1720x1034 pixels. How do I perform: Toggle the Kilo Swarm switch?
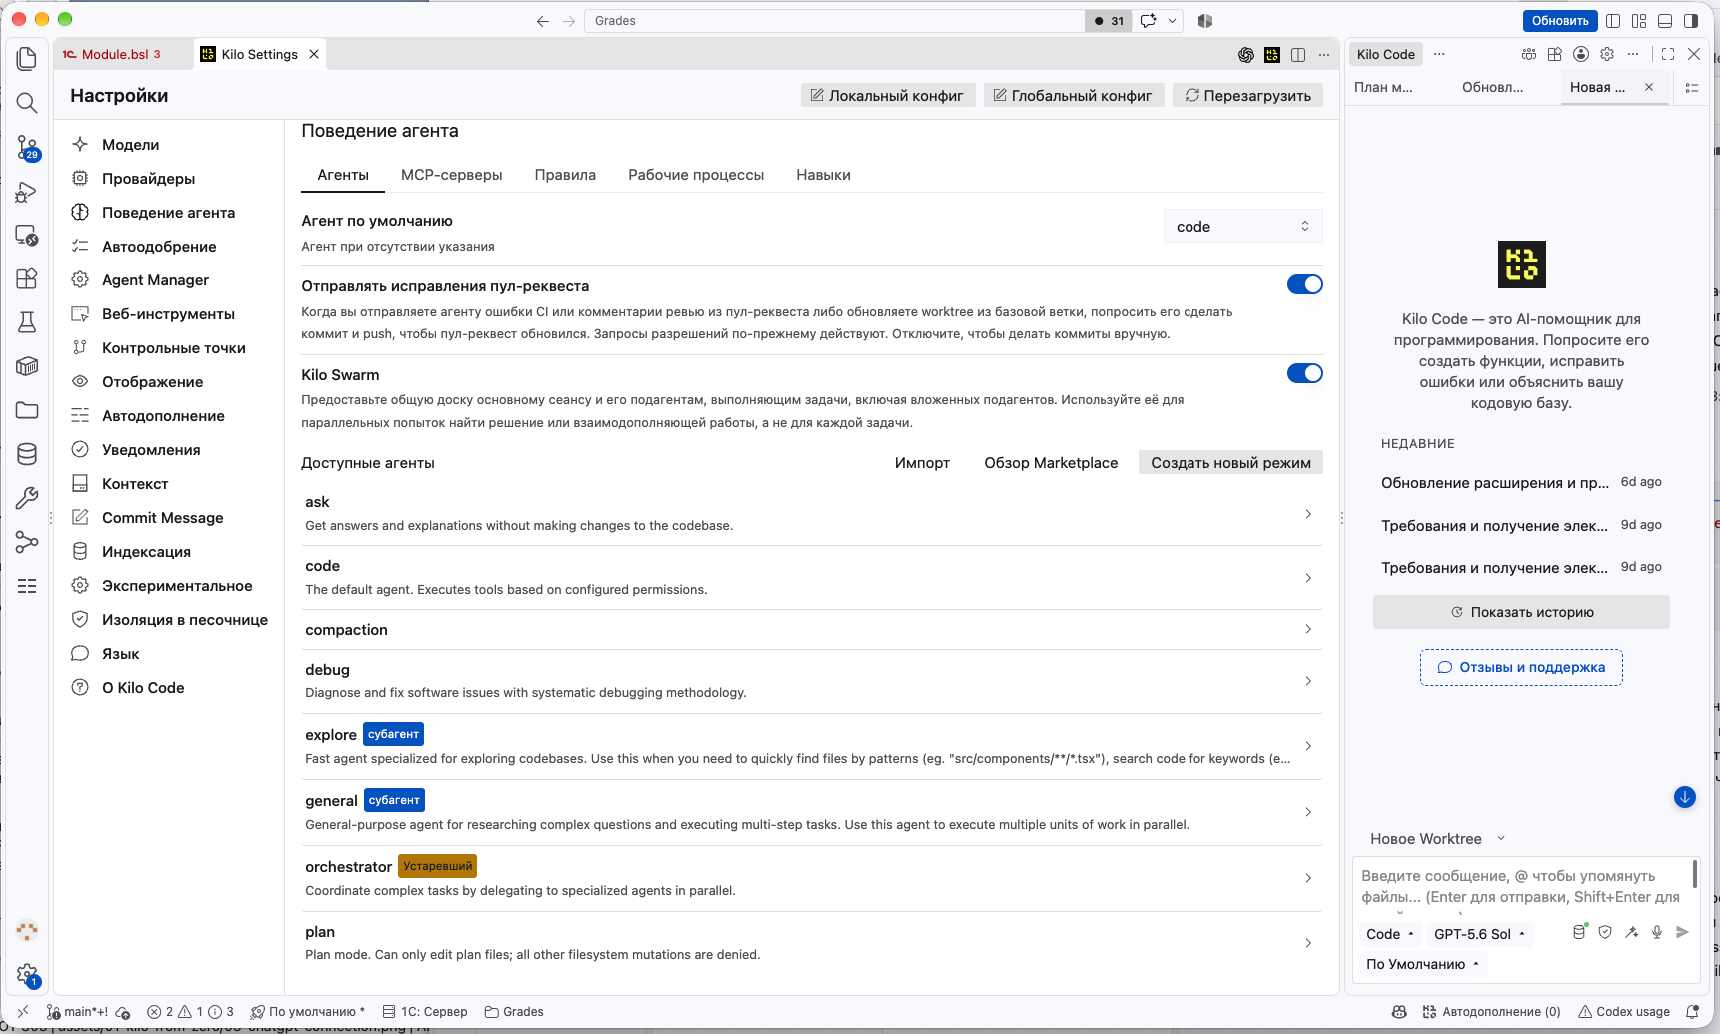(x=1305, y=373)
